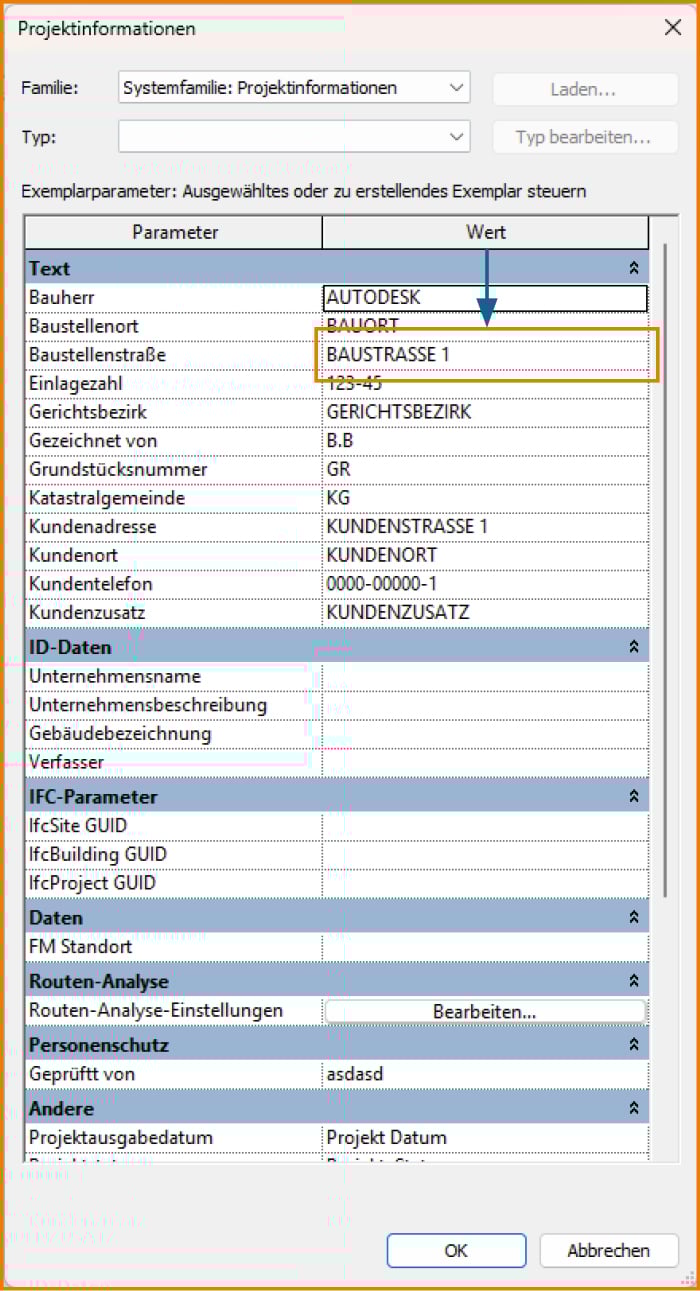The width and height of the screenshot is (700, 1291).
Task: Select the BAUSTRASSE 1 value field
Action: tap(485, 354)
